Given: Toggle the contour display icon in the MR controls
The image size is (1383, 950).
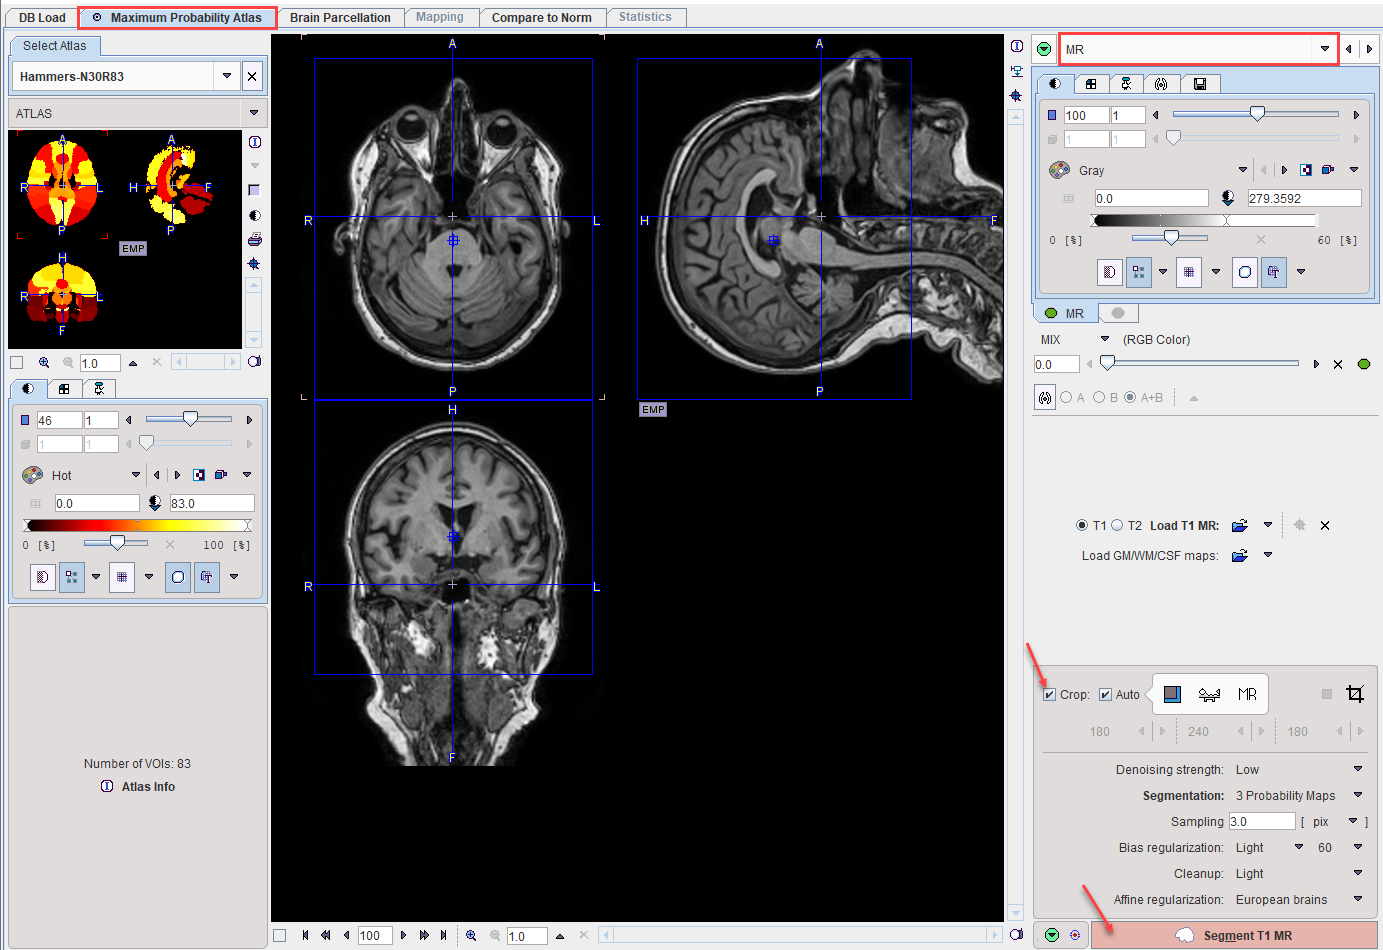Looking at the screenshot, I should point(1245,271).
